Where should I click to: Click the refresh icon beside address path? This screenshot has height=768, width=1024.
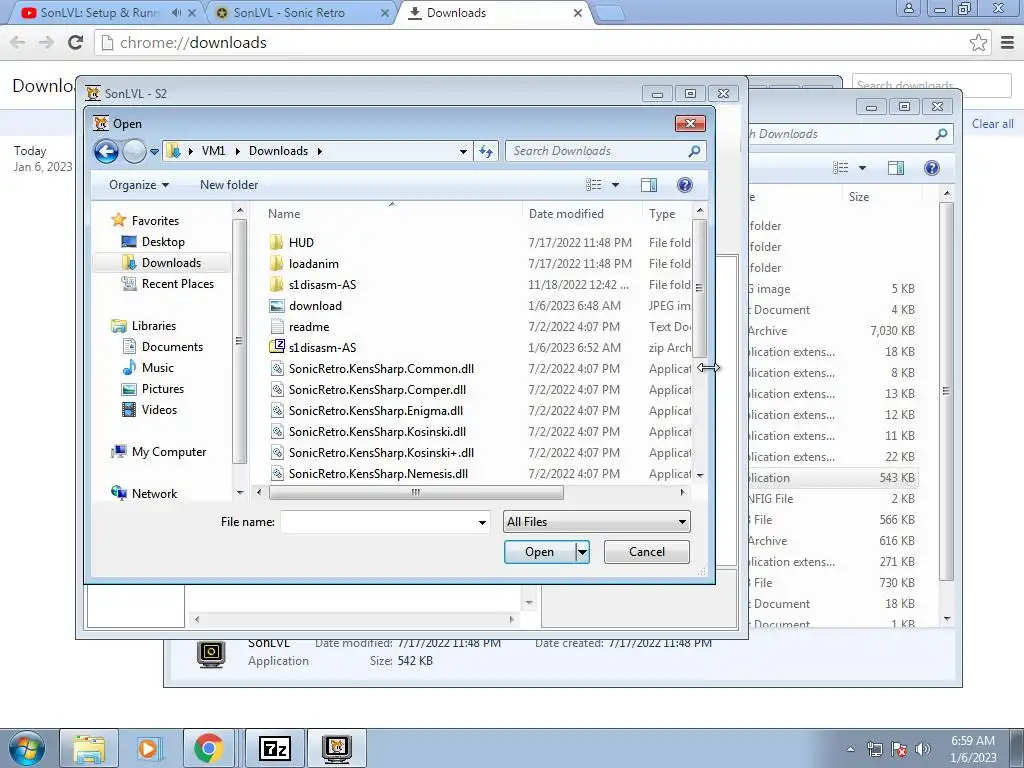[x=486, y=152]
